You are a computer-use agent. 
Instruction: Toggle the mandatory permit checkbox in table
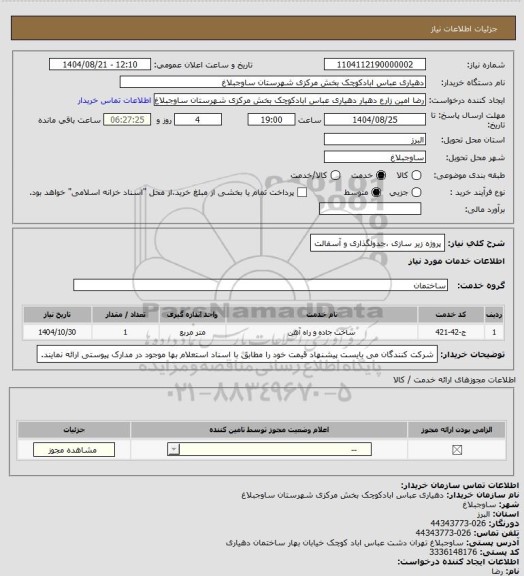(x=457, y=450)
